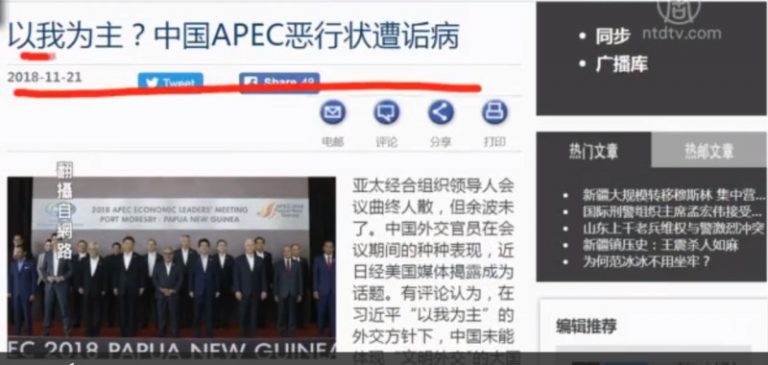Click the 电邮 label under envelope icon
The width and height of the screenshot is (768, 365).
coord(333,142)
